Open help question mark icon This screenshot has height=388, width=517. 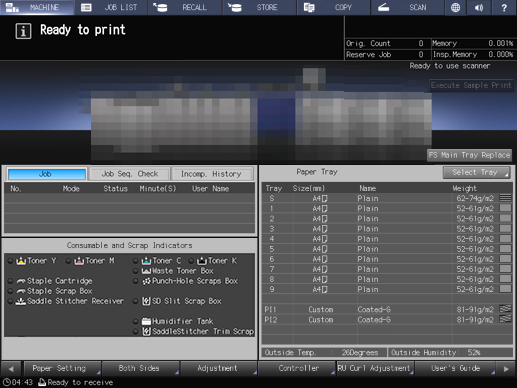pos(504,7)
